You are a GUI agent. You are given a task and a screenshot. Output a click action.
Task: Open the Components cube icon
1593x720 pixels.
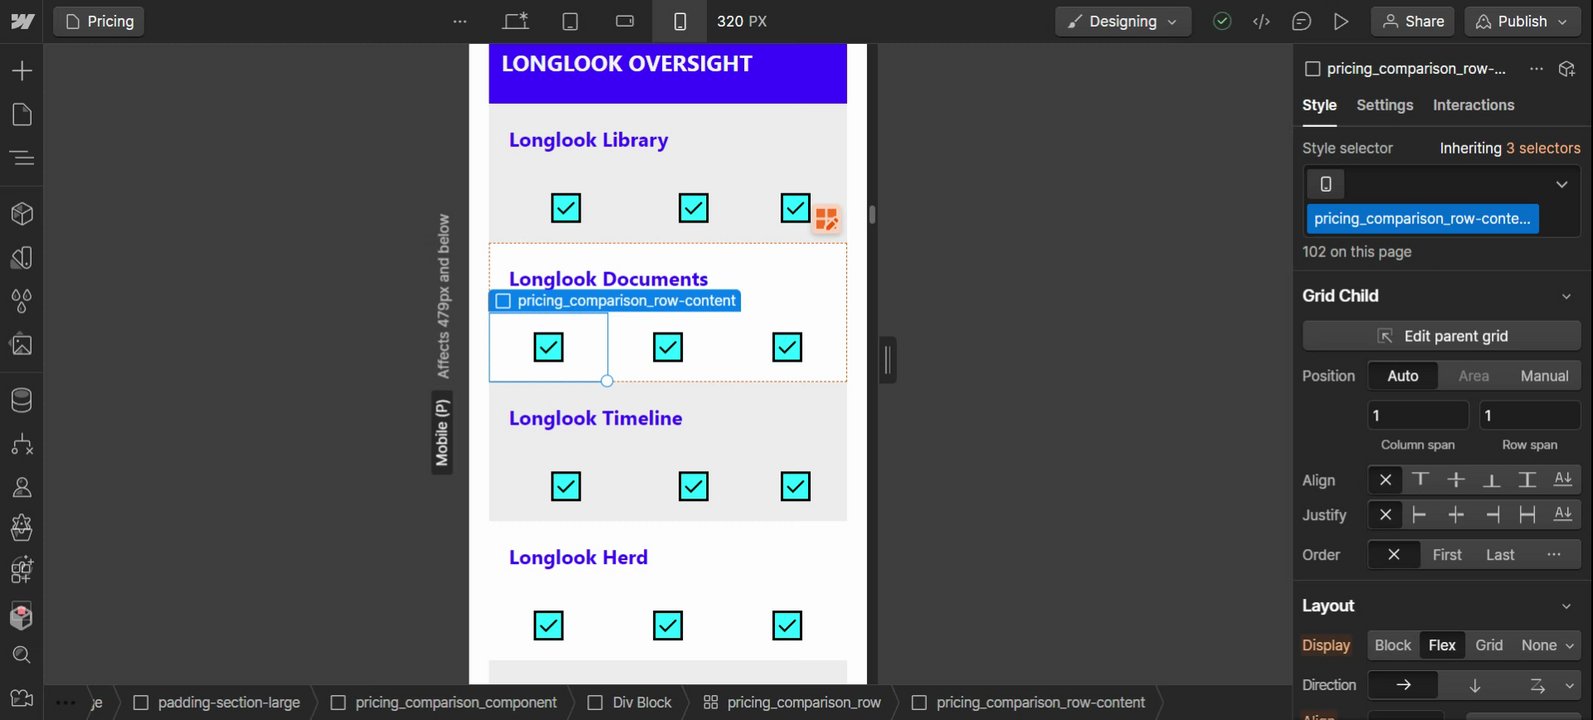point(21,214)
